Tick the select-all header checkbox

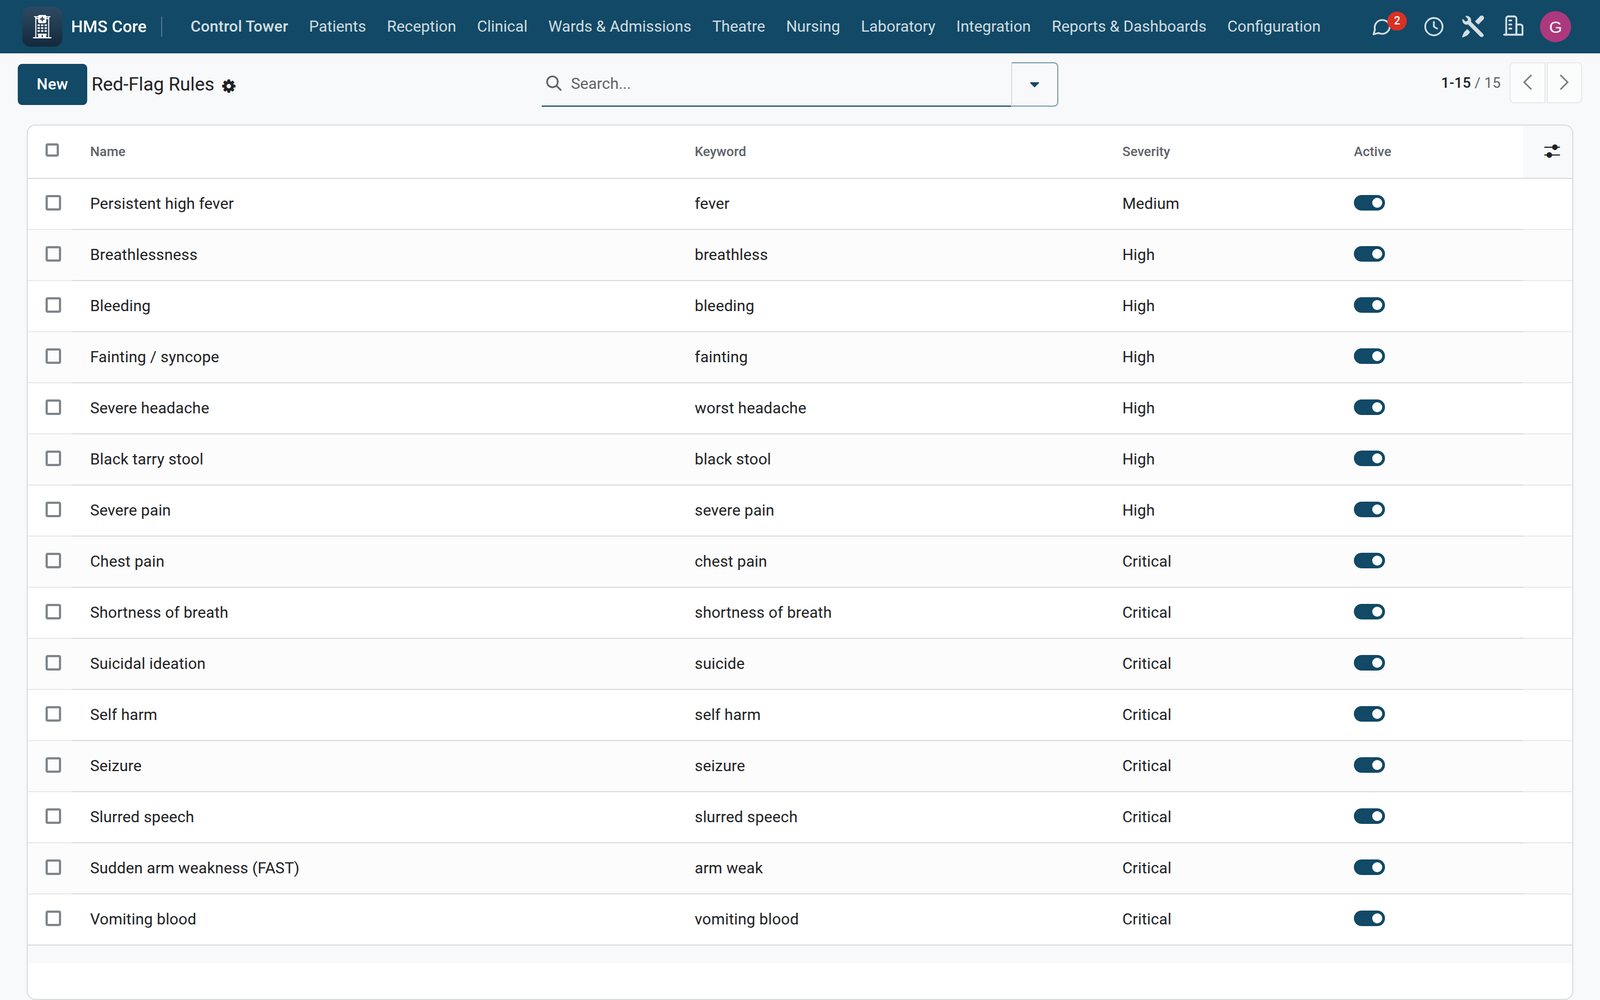click(53, 150)
